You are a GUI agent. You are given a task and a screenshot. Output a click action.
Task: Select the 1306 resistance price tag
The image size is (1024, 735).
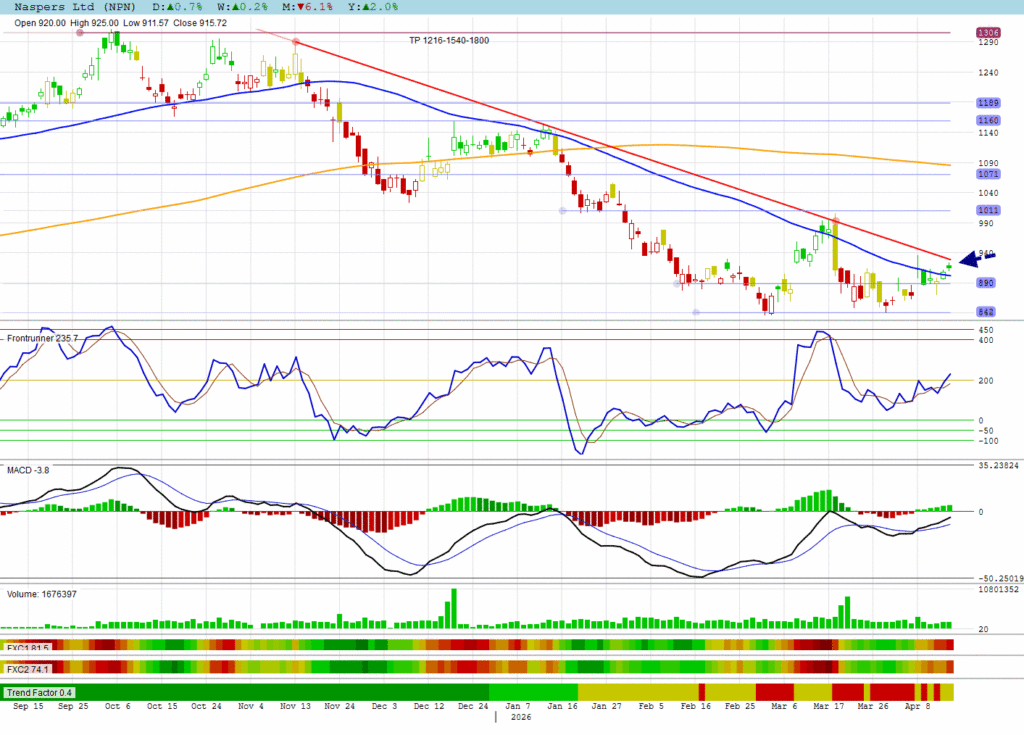[988, 32]
